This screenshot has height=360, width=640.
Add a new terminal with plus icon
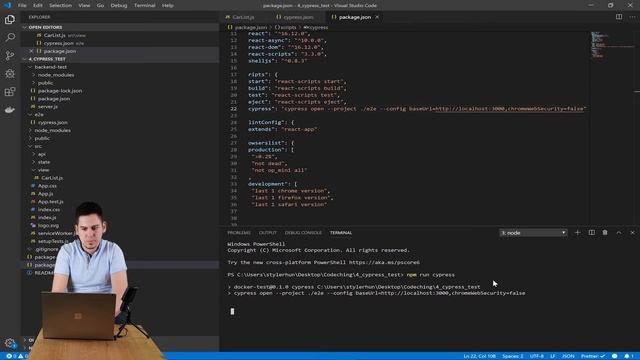(577, 233)
